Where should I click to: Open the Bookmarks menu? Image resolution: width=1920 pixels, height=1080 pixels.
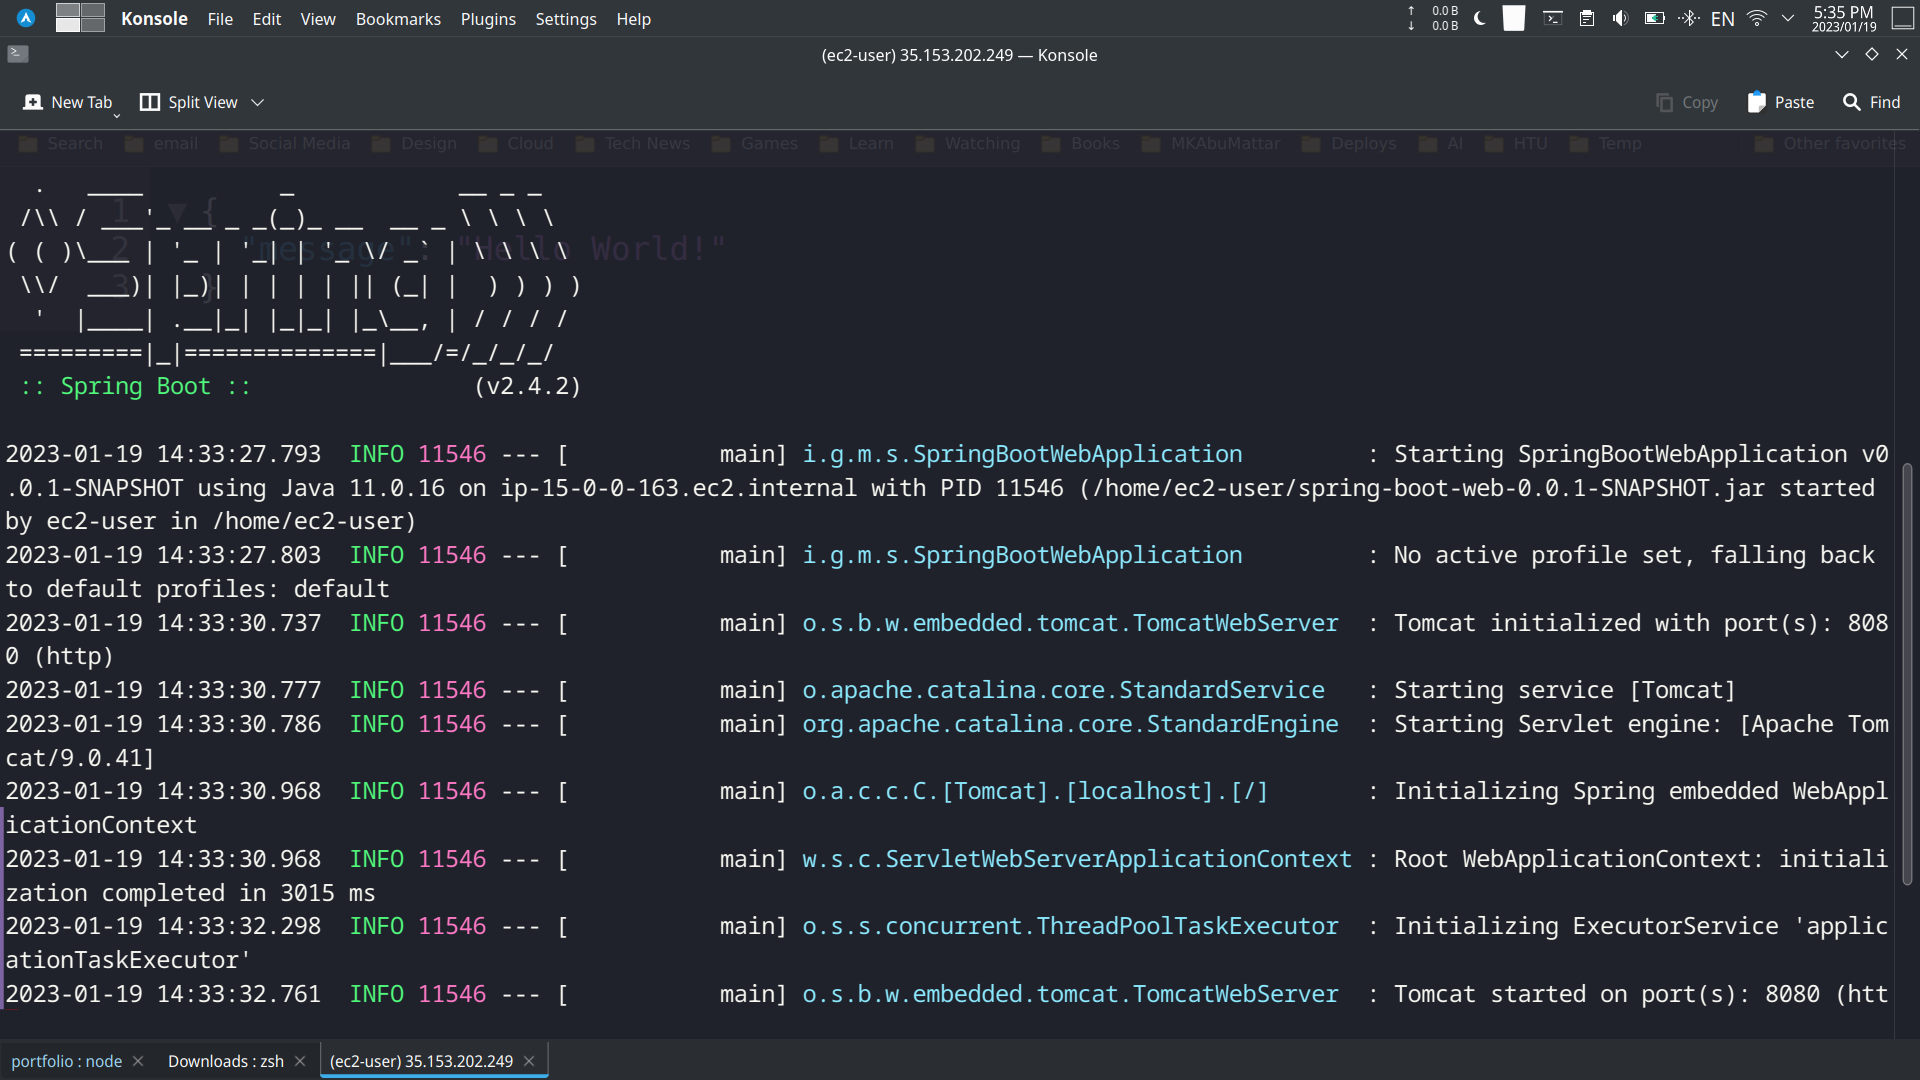click(x=397, y=19)
